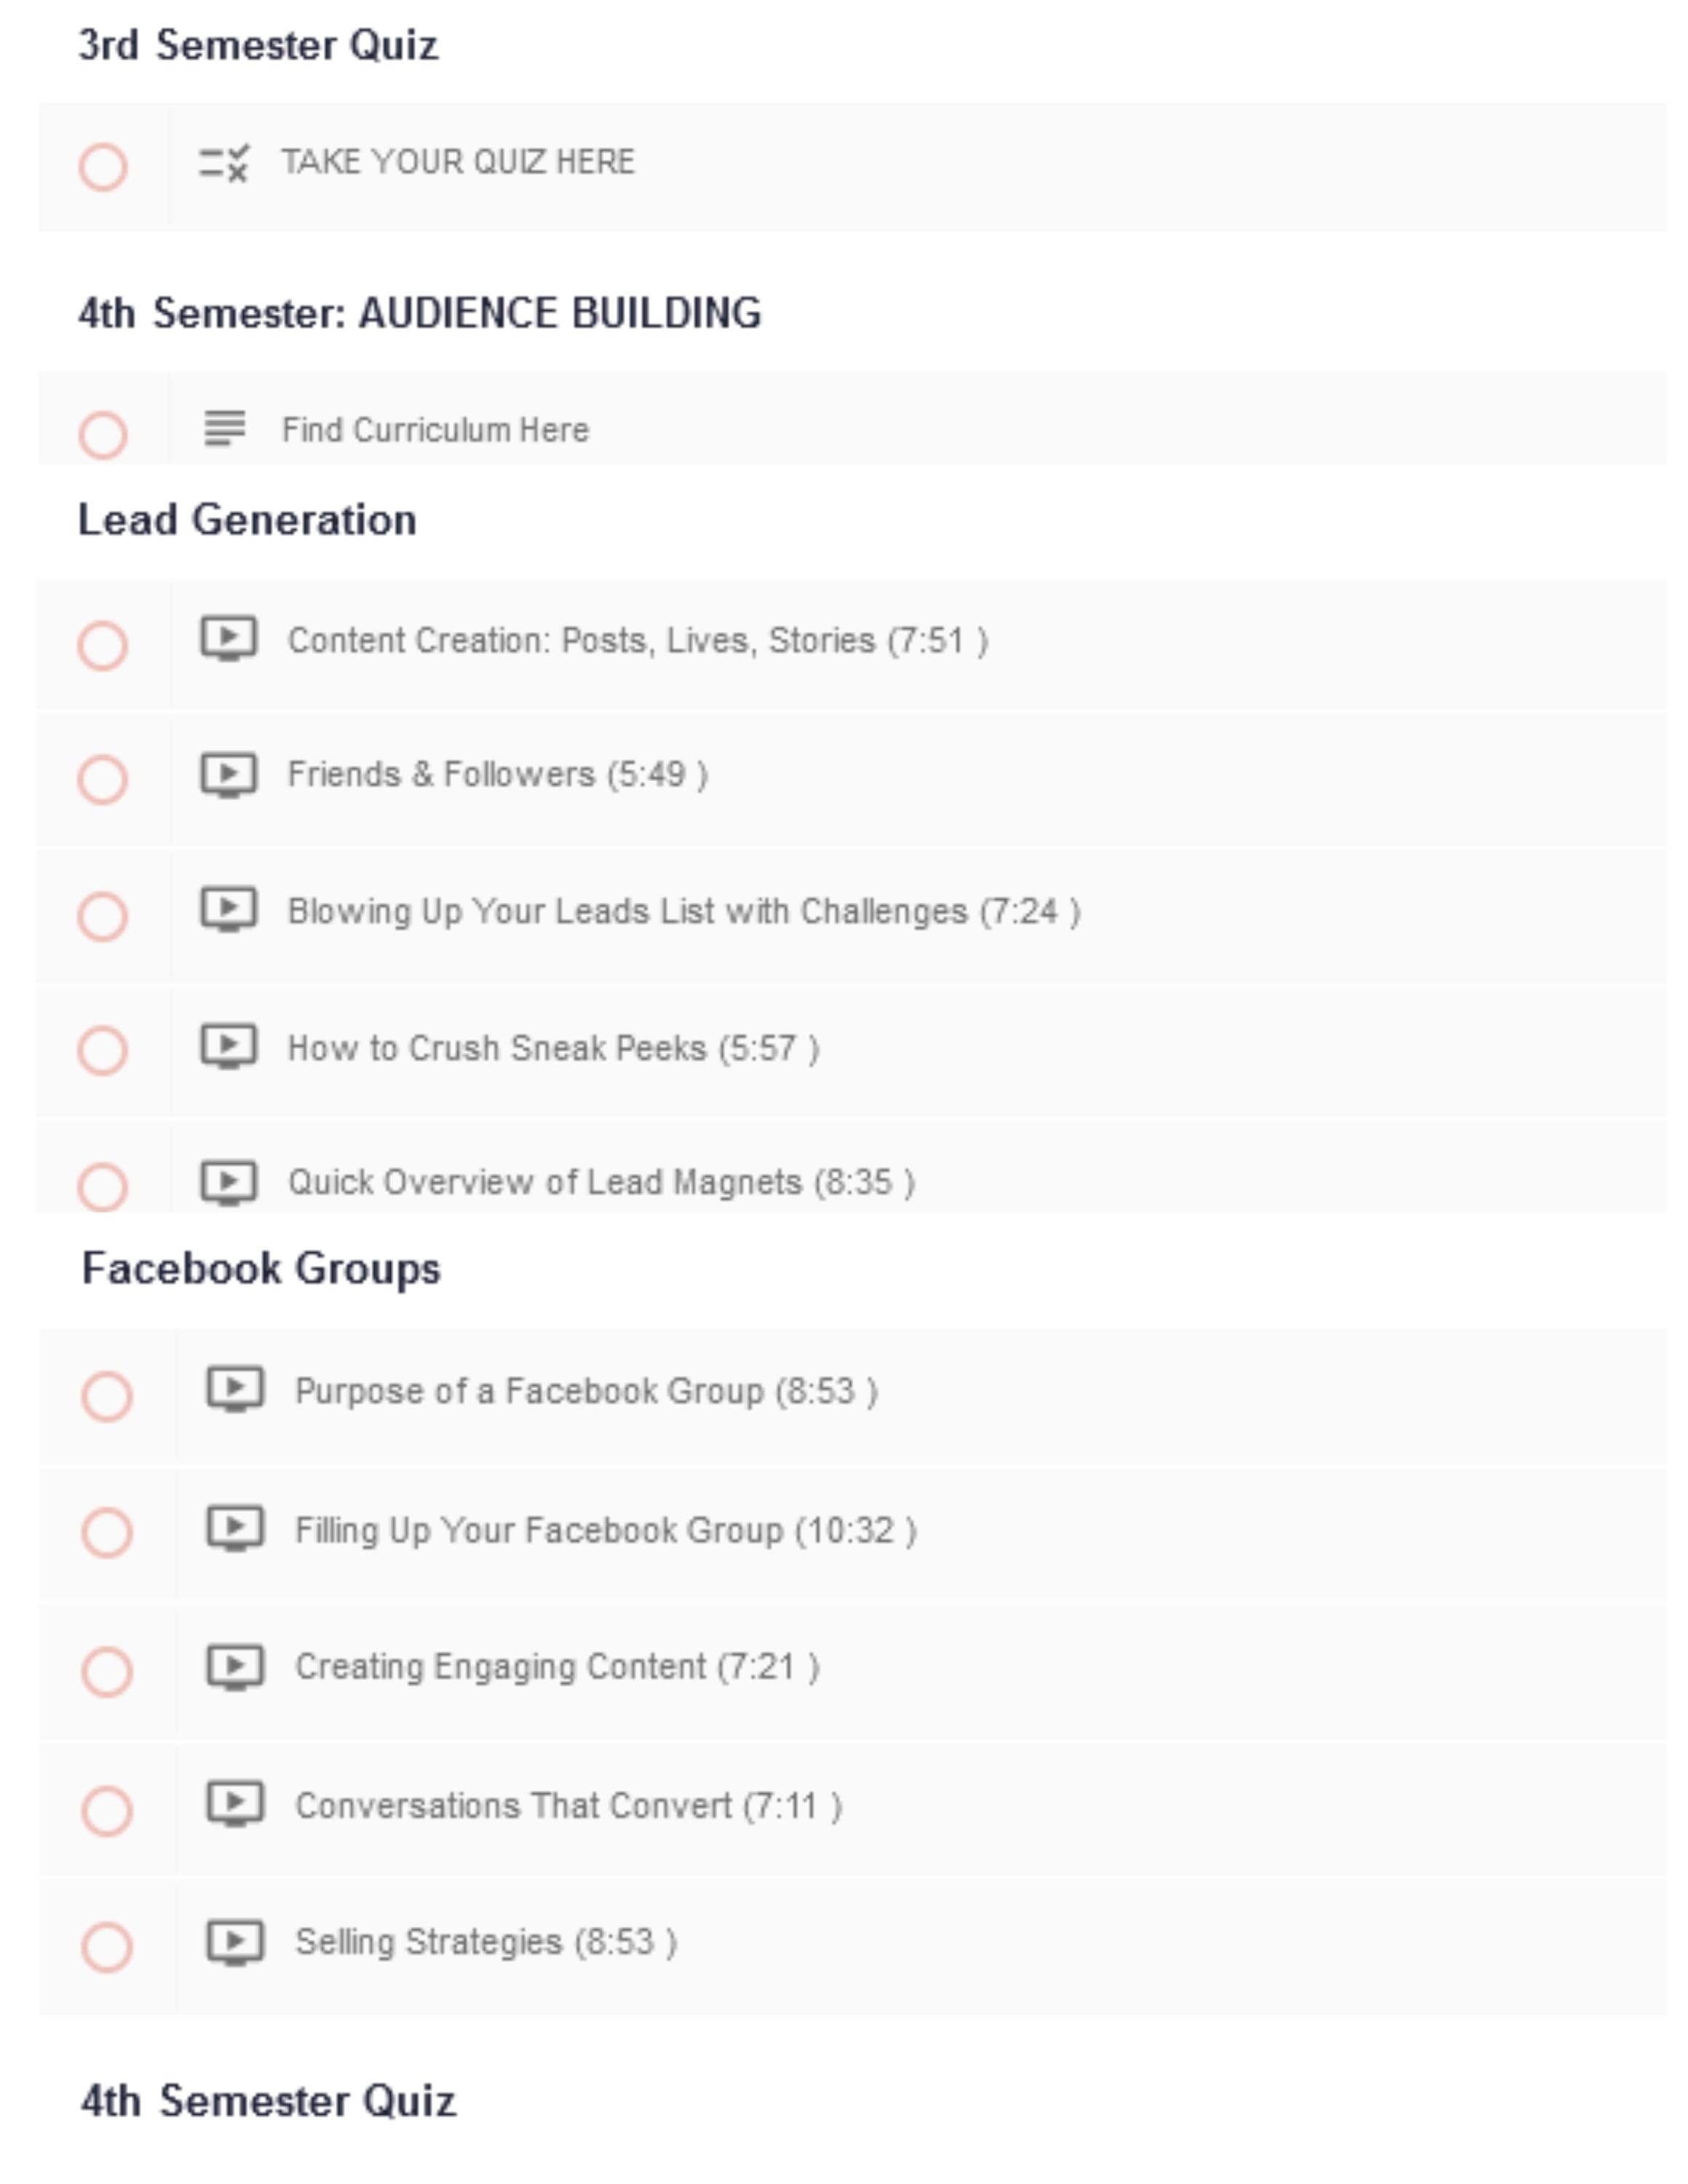Click quiz icon beside TAKE YOUR QUIZ HERE
Screen dimensions: 1688x2184
tap(223, 163)
